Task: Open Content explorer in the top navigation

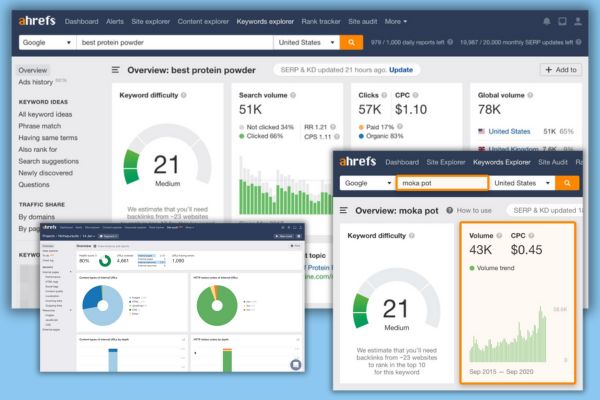Action: coord(203,21)
